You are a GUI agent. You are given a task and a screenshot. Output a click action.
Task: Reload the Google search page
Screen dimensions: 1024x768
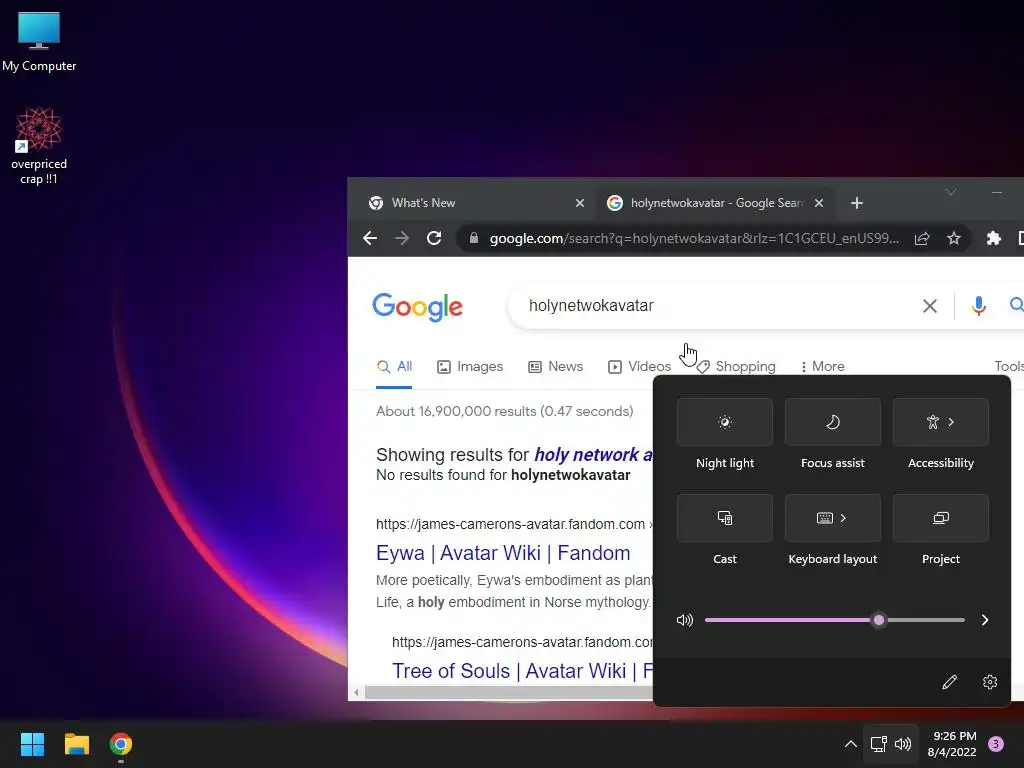[434, 238]
